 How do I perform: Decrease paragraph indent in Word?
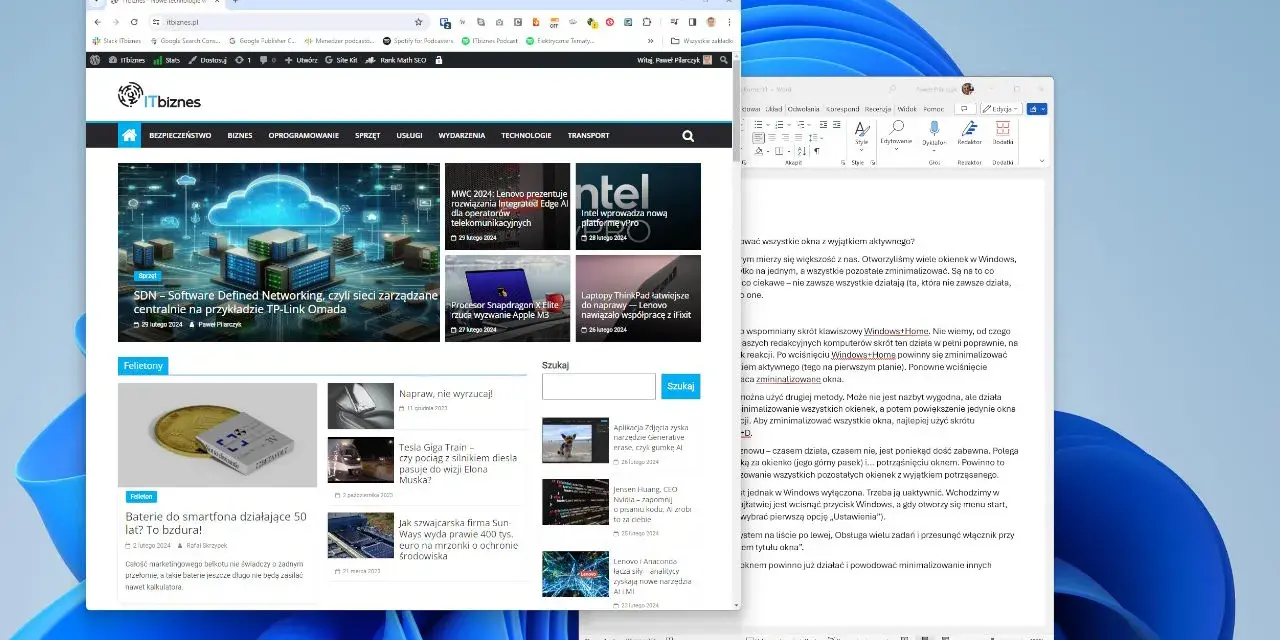pyautogui.click(x=823, y=124)
